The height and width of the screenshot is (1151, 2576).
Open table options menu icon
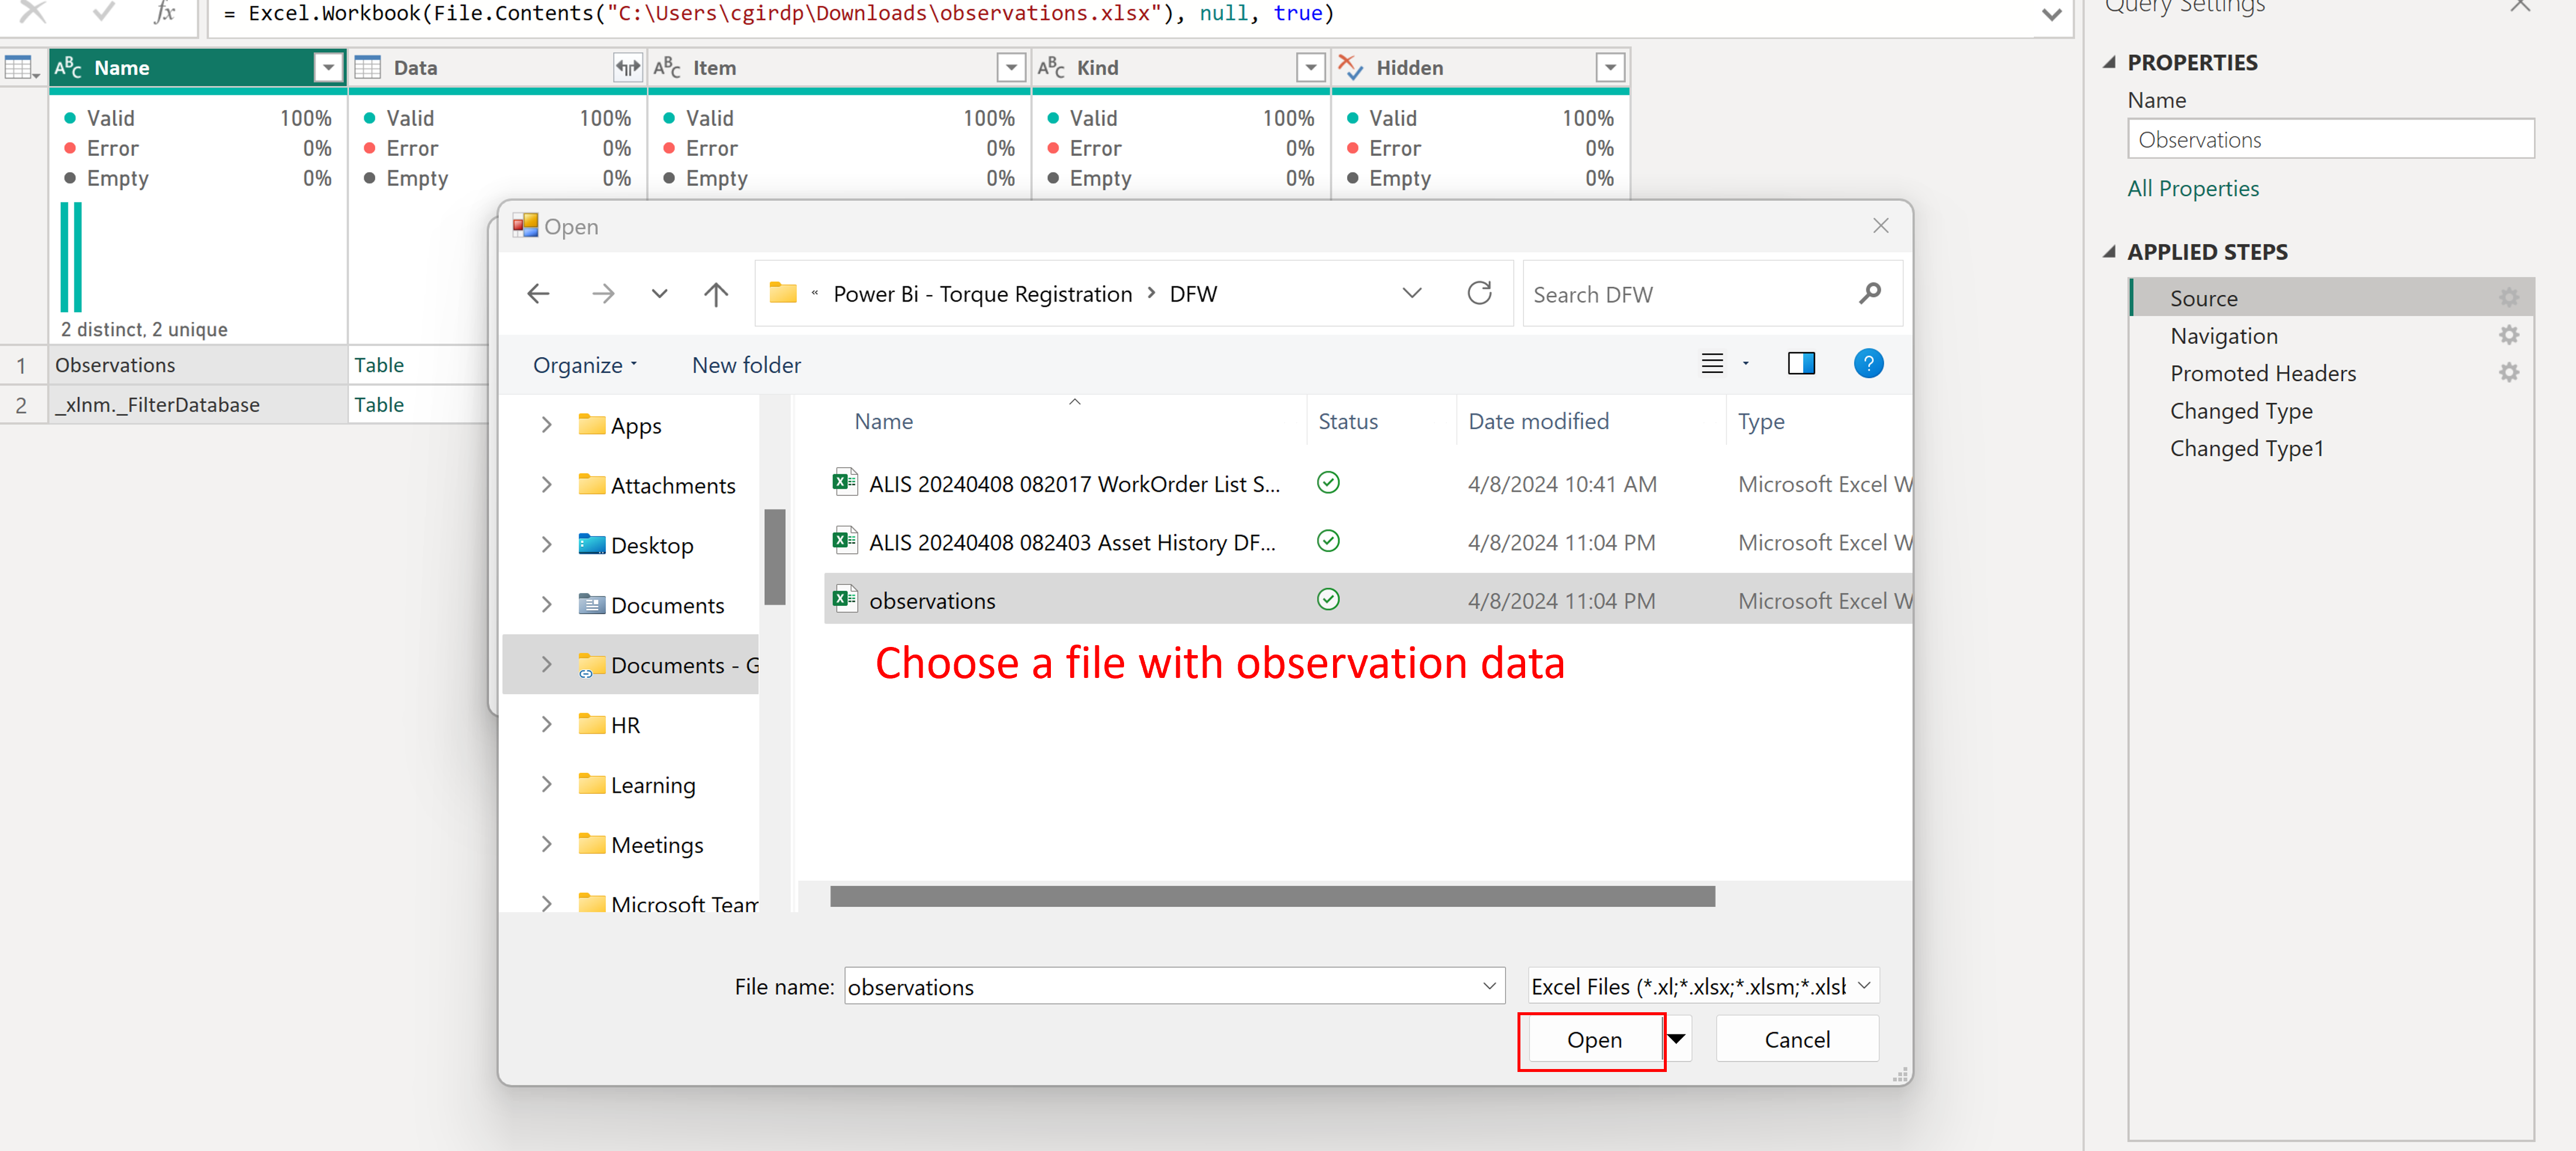click(x=21, y=68)
